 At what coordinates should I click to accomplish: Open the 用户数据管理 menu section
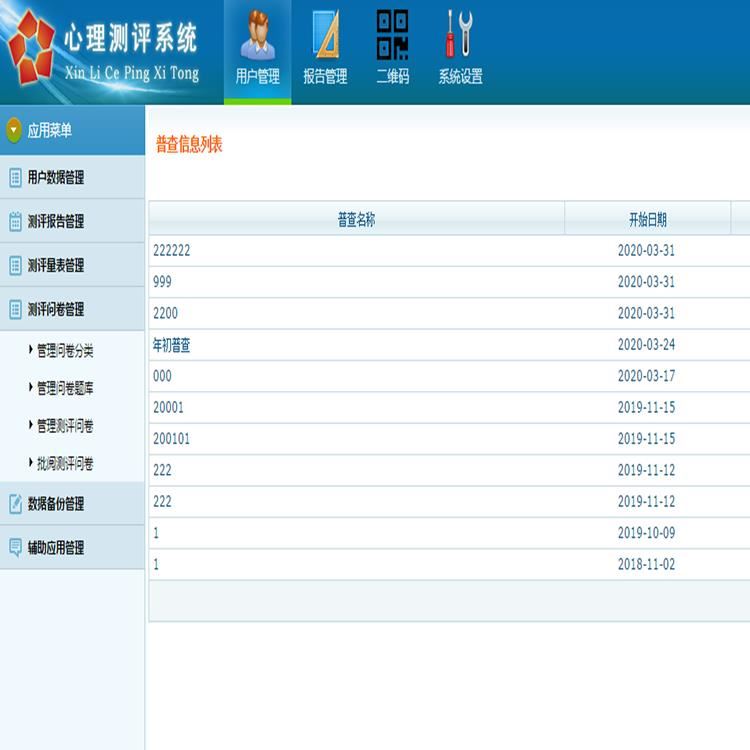(72, 177)
